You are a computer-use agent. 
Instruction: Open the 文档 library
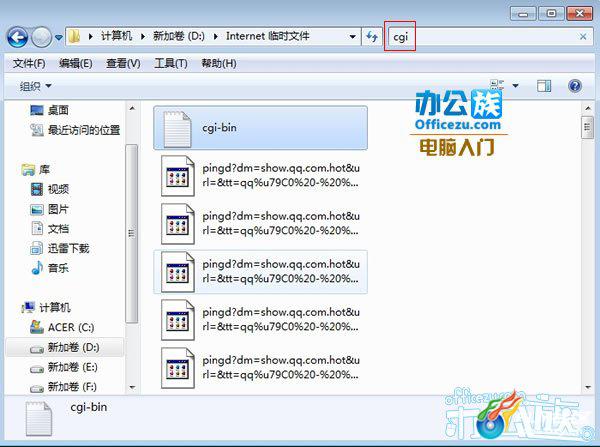click(x=58, y=229)
